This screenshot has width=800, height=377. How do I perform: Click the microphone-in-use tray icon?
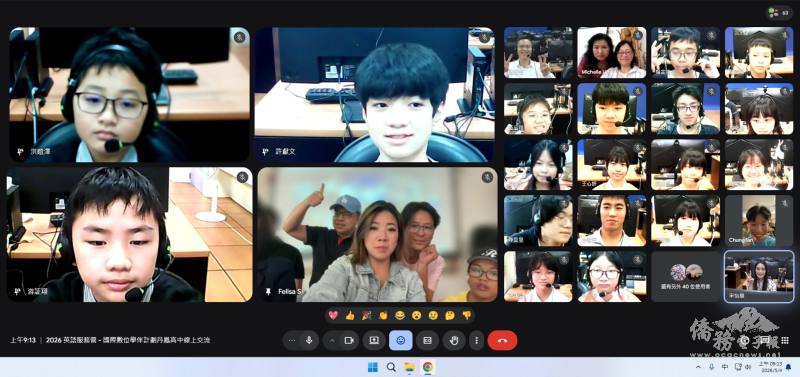point(712,367)
